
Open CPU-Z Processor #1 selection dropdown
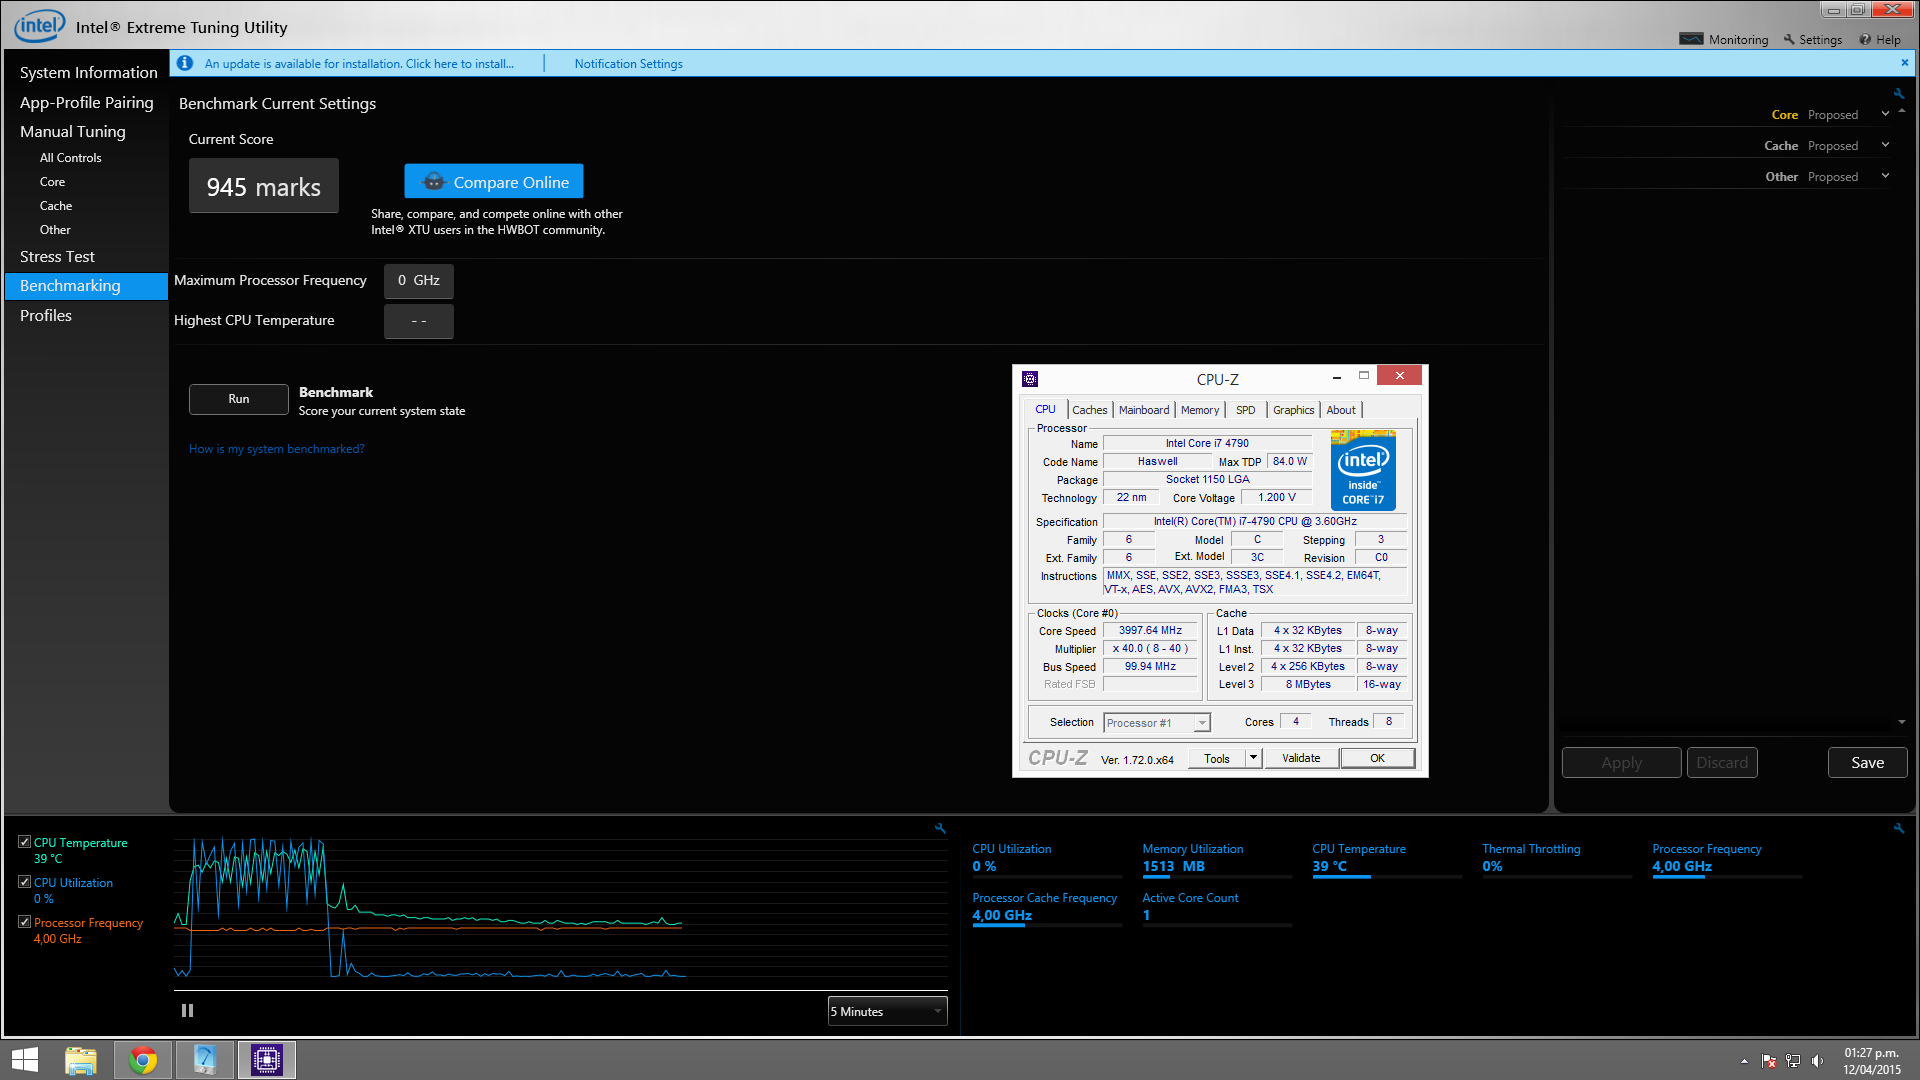click(1157, 722)
